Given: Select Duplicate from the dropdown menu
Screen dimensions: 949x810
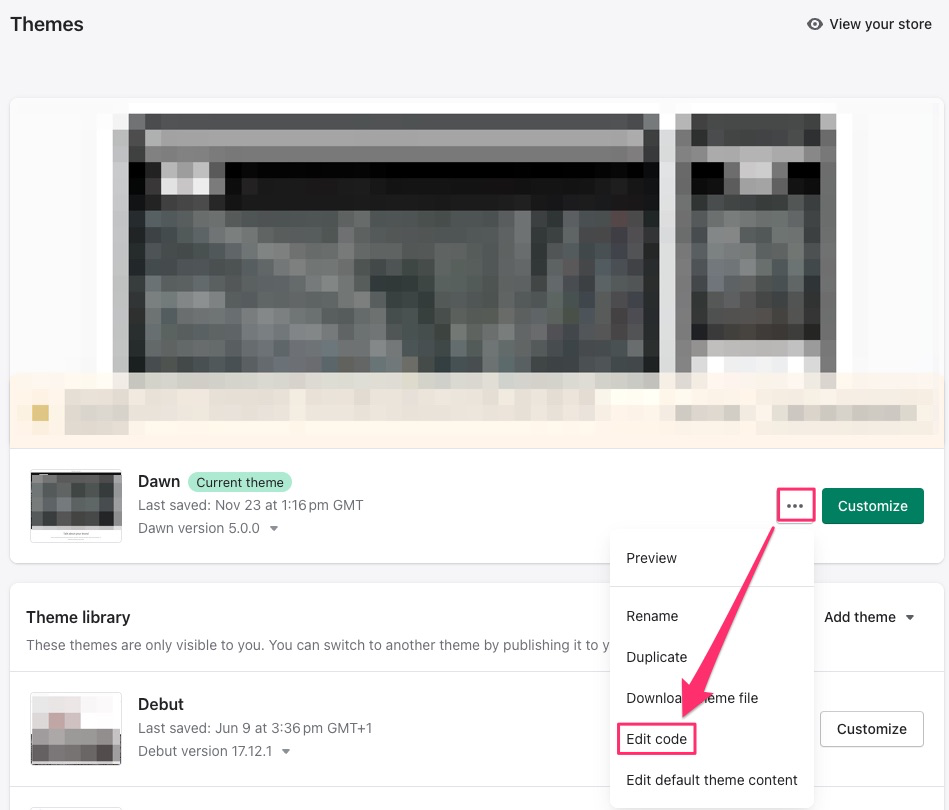Looking at the screenshot, I should pos(656,657).
